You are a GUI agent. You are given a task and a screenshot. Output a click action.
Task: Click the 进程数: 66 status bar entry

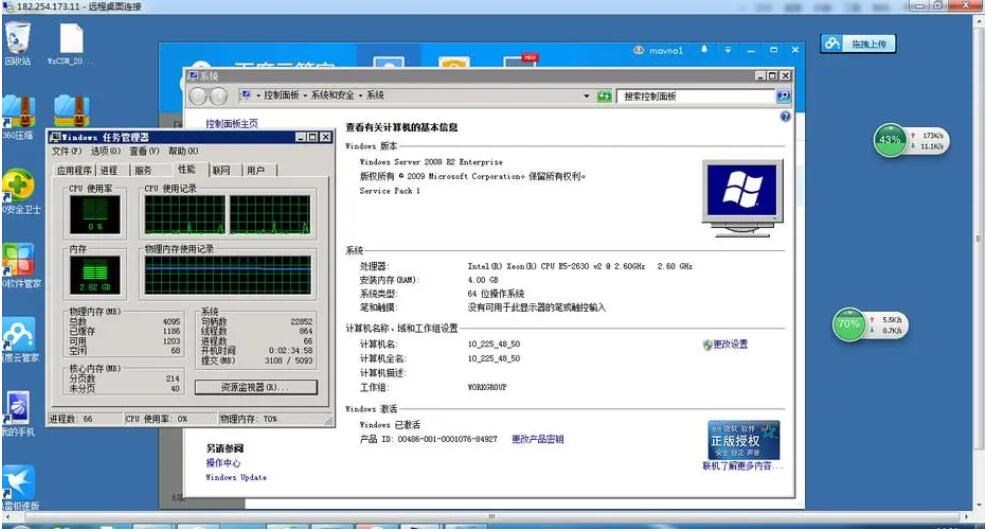[70, 419]
